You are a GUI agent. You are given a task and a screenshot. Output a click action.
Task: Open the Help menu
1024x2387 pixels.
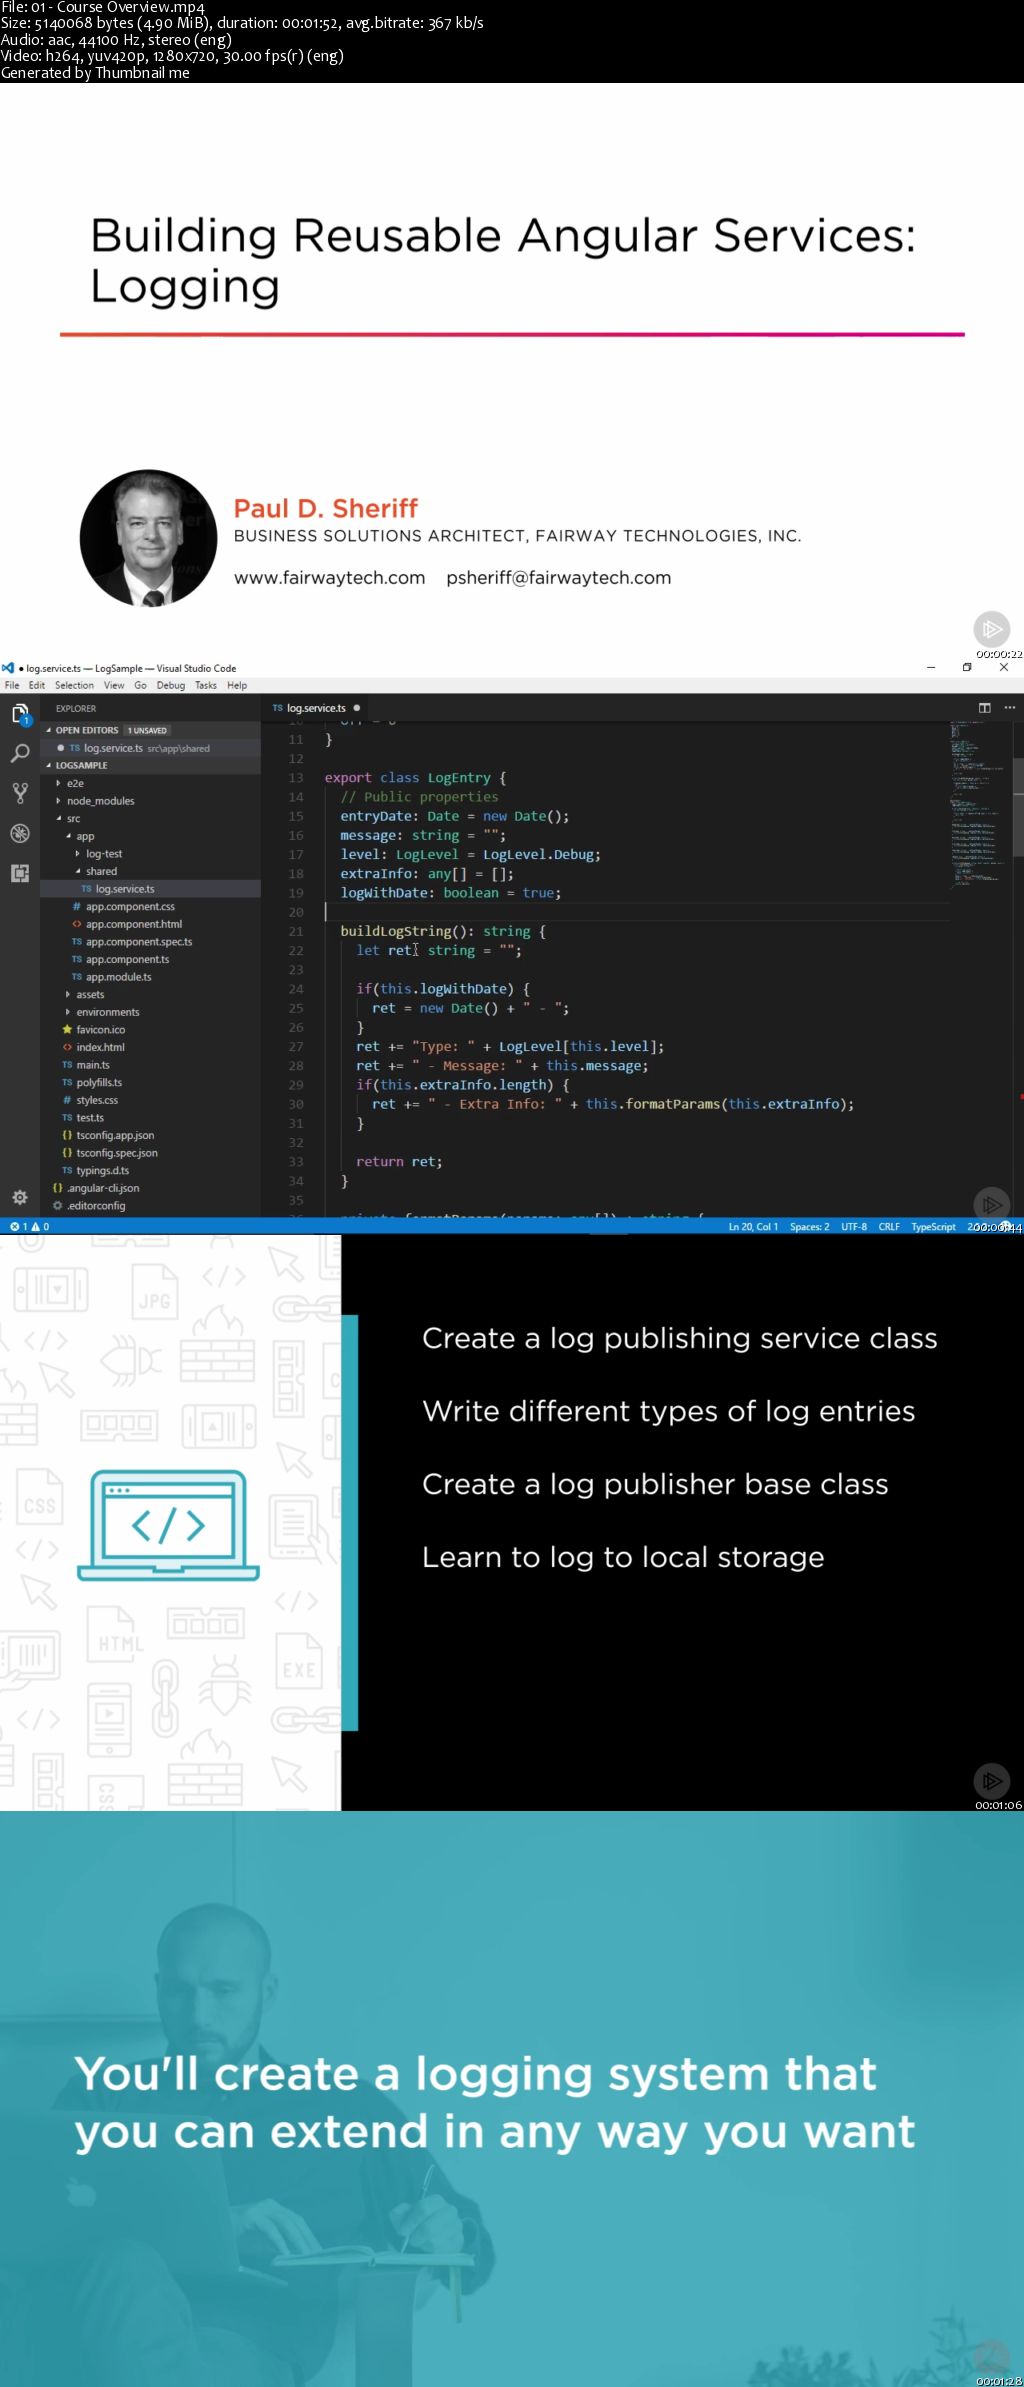click(237, 685)
